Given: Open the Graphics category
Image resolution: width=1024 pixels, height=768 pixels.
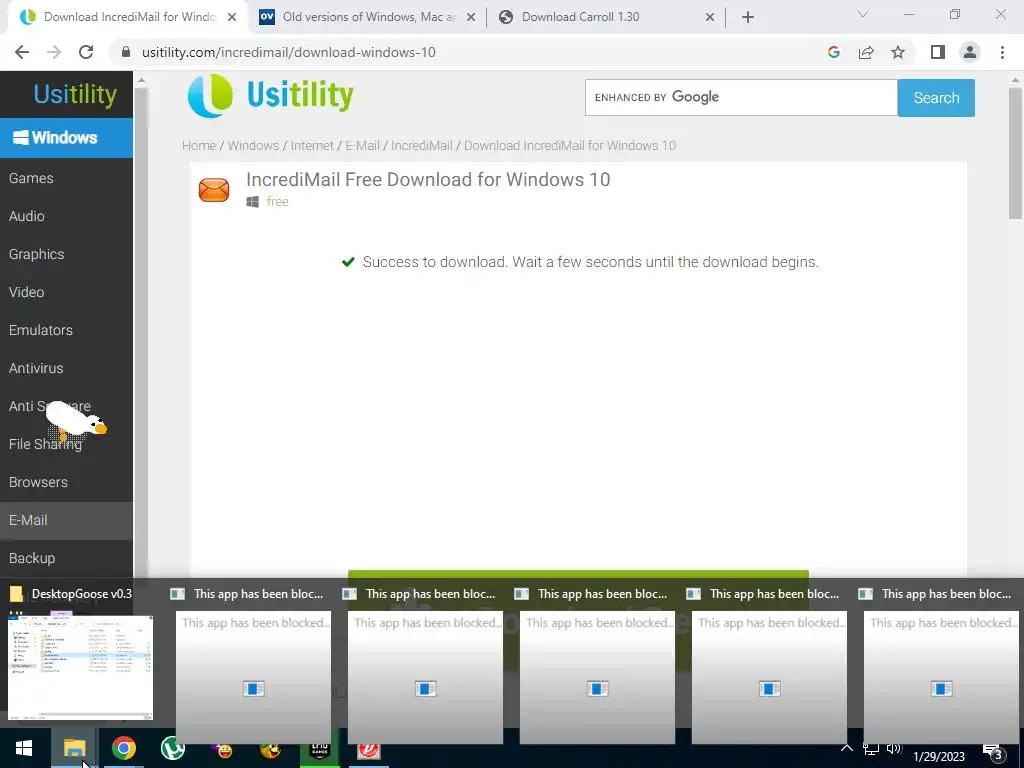Looking at the screenshot, I should [x=37, y=254].
